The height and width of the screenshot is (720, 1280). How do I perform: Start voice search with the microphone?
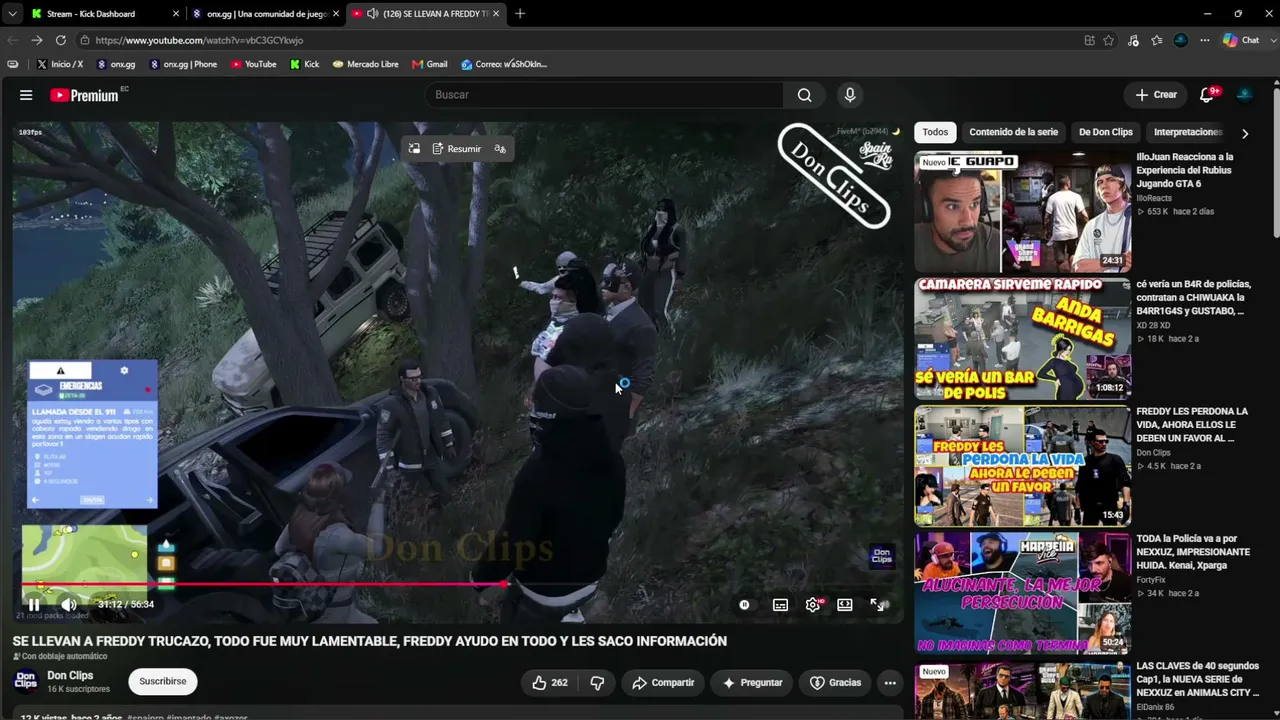click(x=850, y=95)
